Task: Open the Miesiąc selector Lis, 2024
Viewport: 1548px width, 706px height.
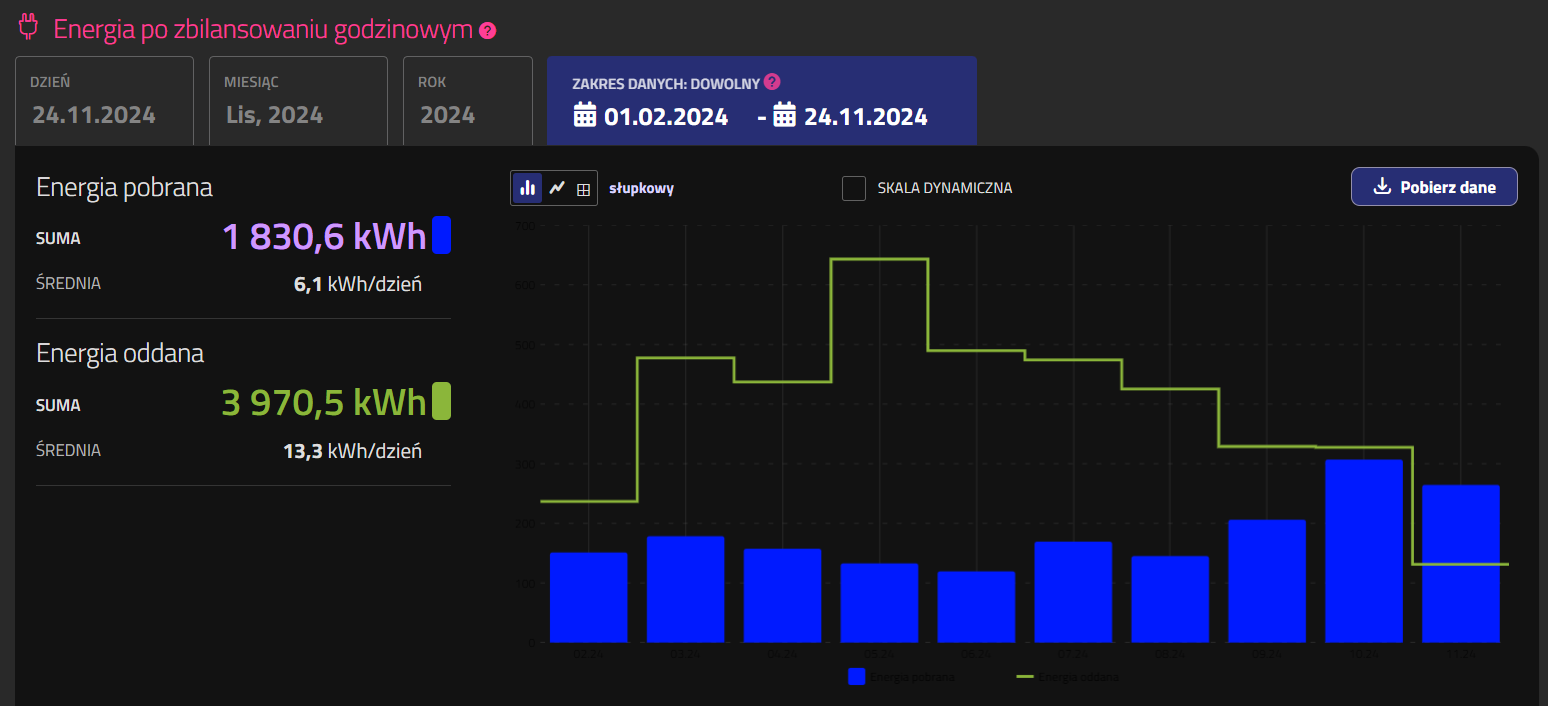Action: 298,100
